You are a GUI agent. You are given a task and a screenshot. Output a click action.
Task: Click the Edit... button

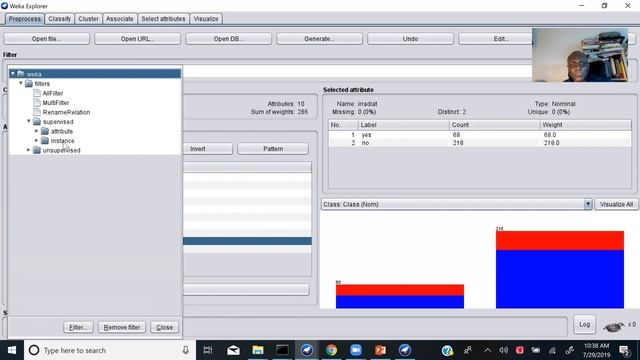[501, 39]
